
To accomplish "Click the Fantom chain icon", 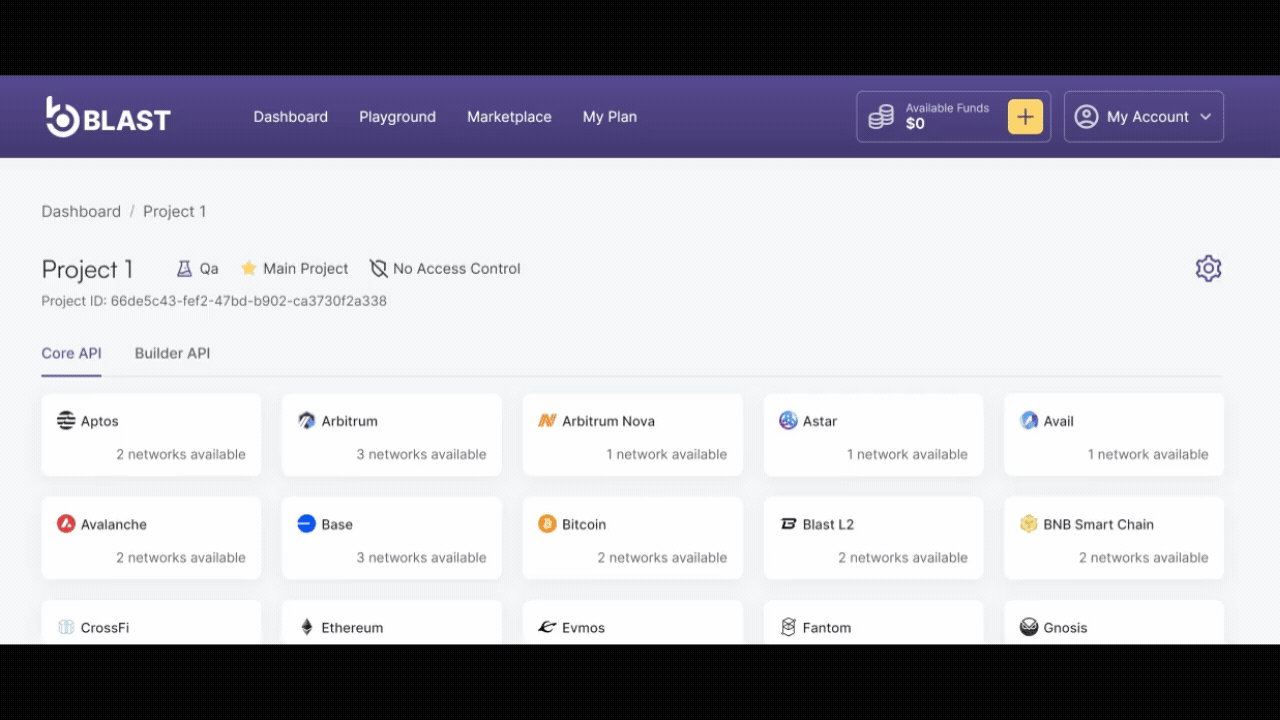I will 788,627.
